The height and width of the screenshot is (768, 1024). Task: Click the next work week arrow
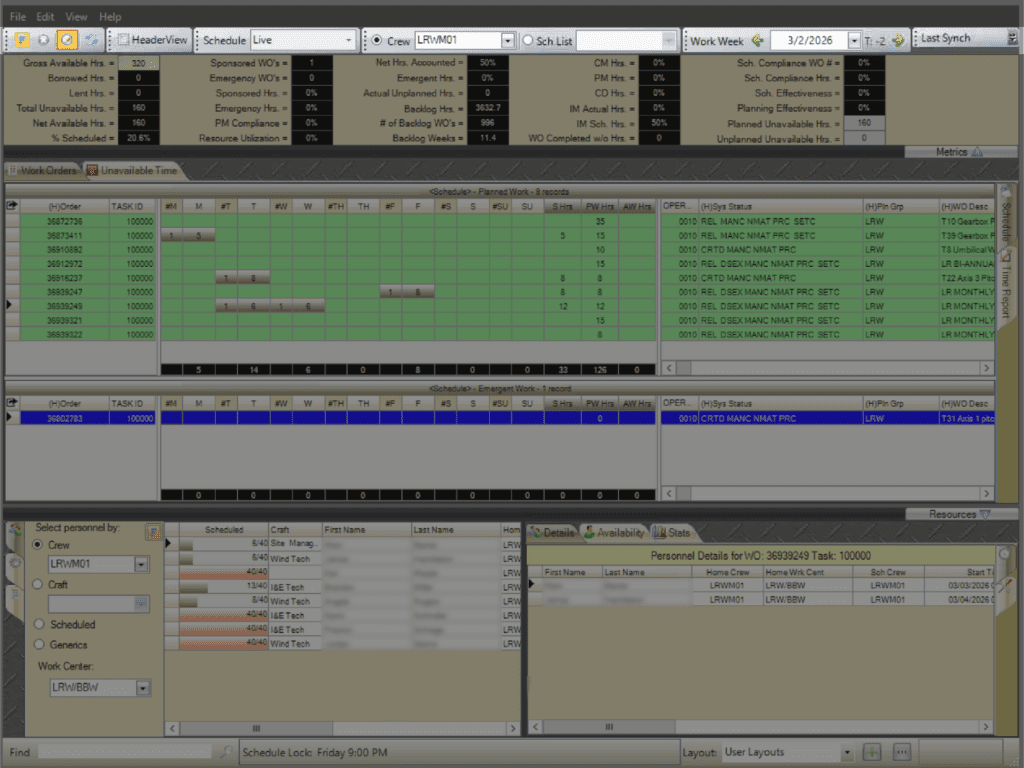pyautogui.click(x=898, y=41)
